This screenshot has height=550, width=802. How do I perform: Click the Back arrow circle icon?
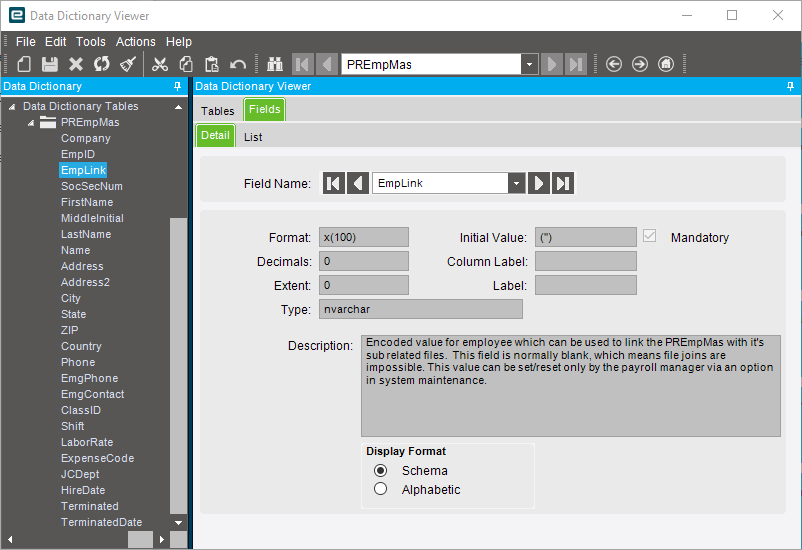(x=614, y=64)
